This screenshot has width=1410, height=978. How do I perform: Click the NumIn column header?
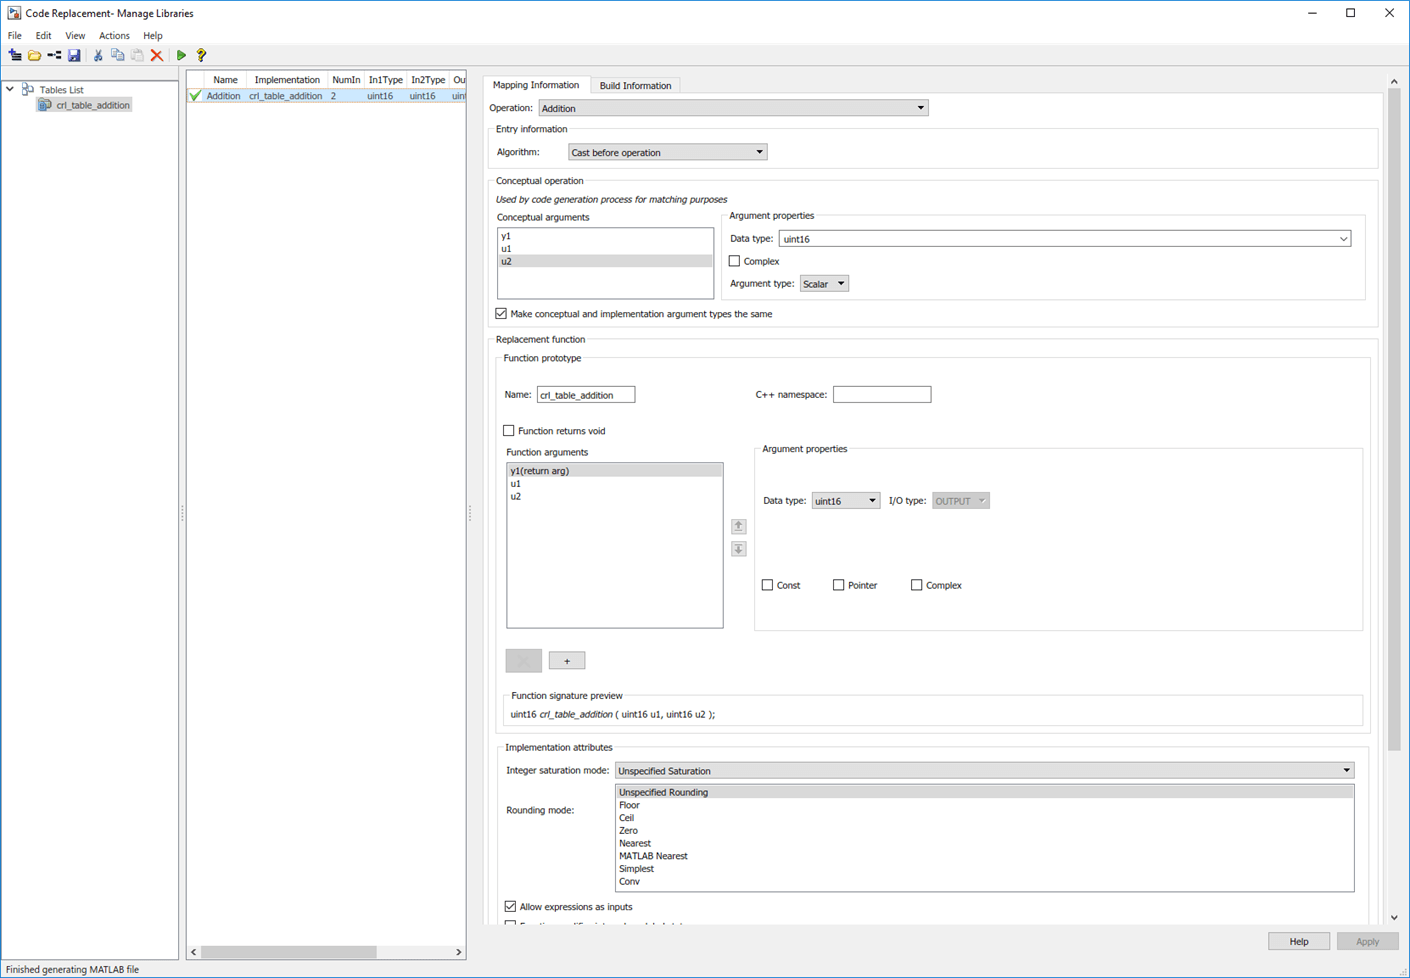(346, 80)
